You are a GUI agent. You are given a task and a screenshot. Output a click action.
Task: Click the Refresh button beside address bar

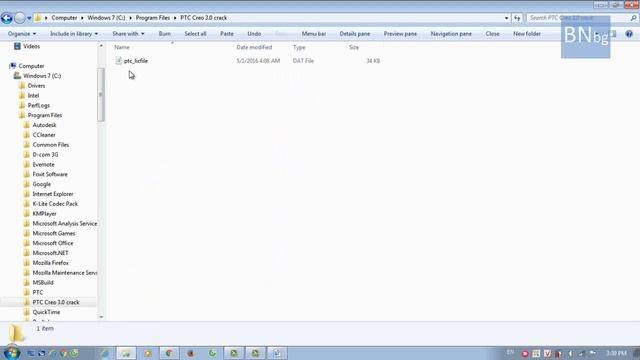[x=517, y=18]
